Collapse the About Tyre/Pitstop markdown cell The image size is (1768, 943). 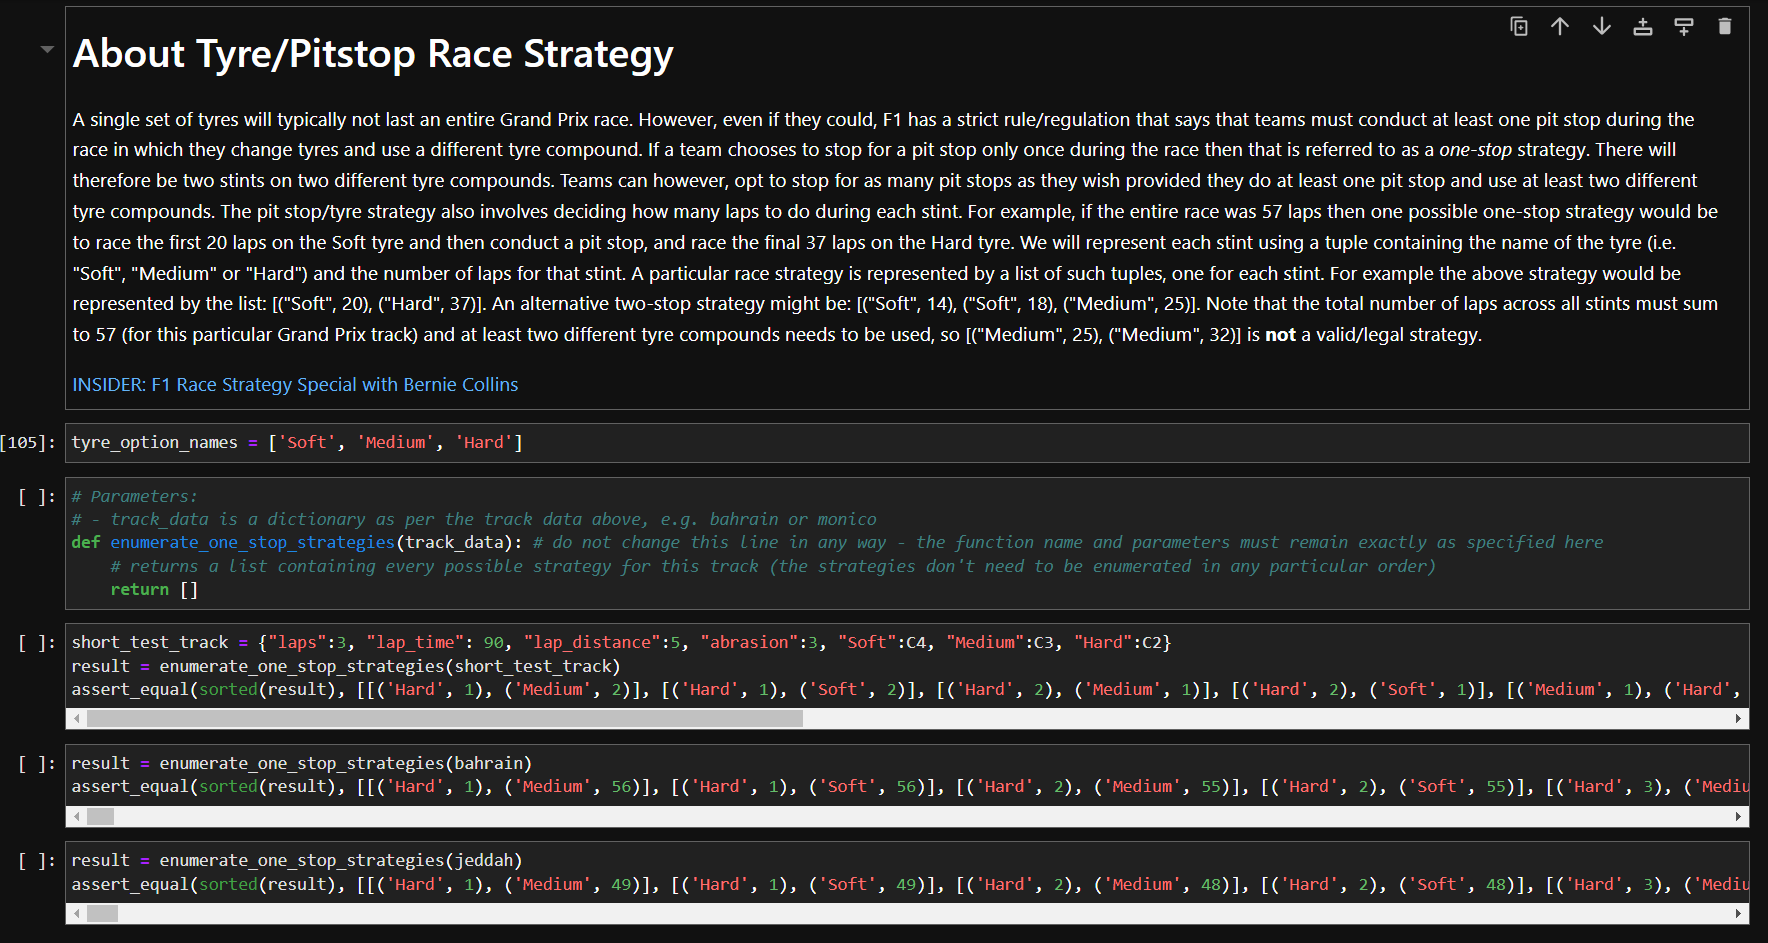coord(46,49)
